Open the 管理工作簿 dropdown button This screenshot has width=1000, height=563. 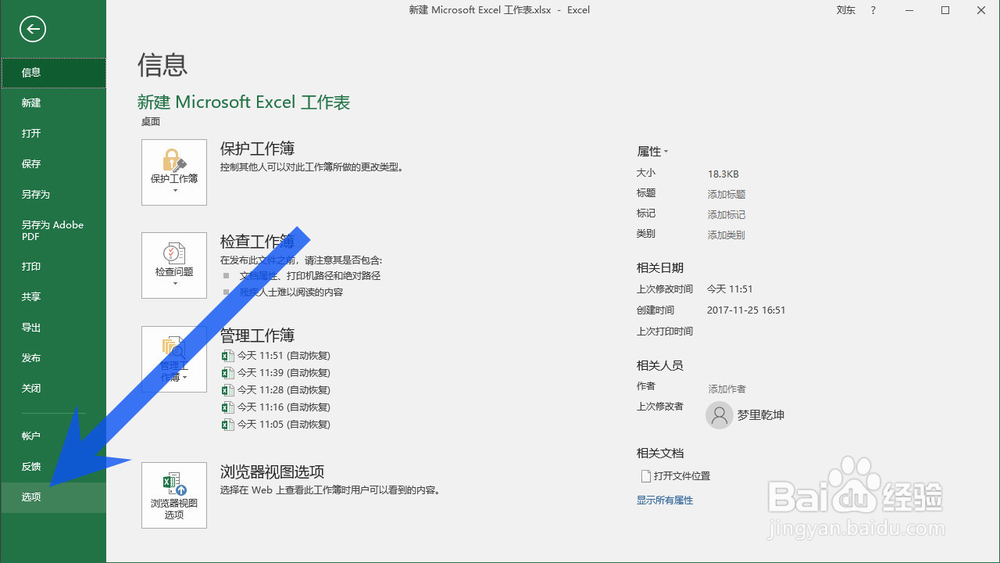pos(174,359)
